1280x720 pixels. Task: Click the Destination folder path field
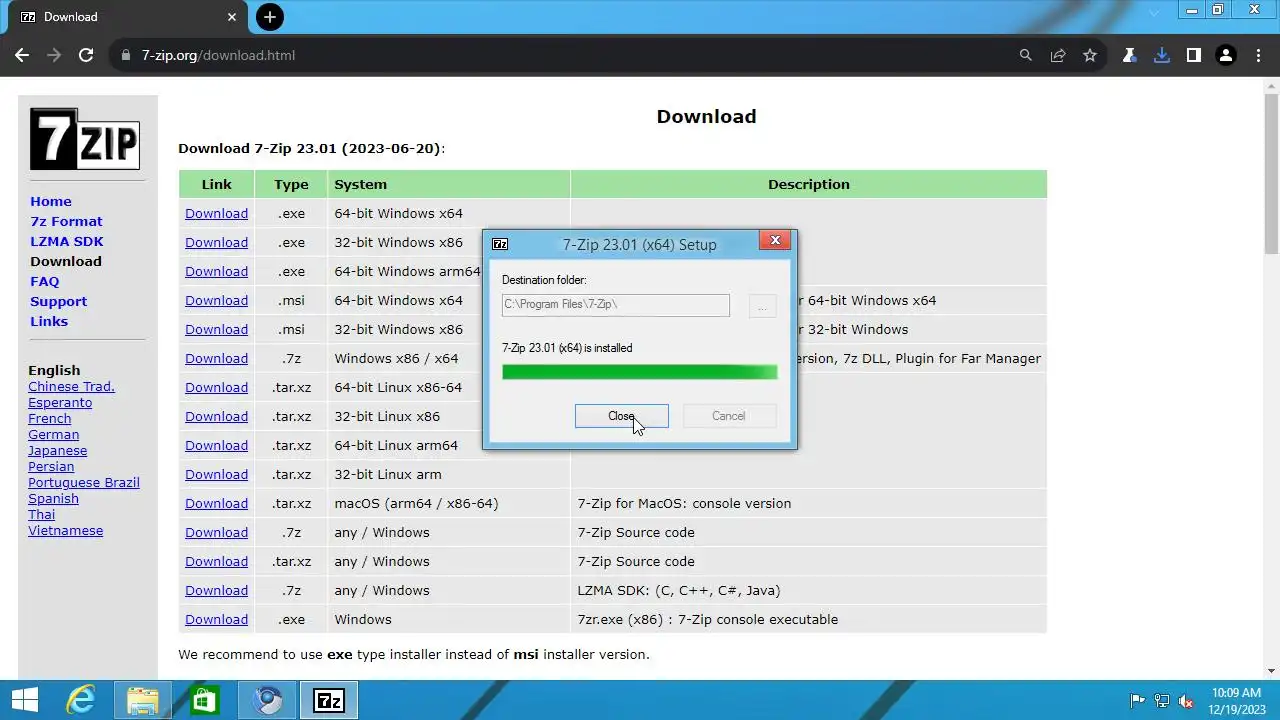(615, 305)
